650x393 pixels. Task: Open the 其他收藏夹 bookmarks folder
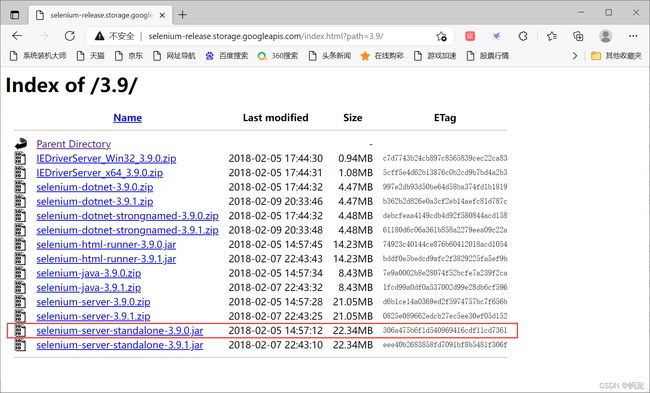point(616,56)
